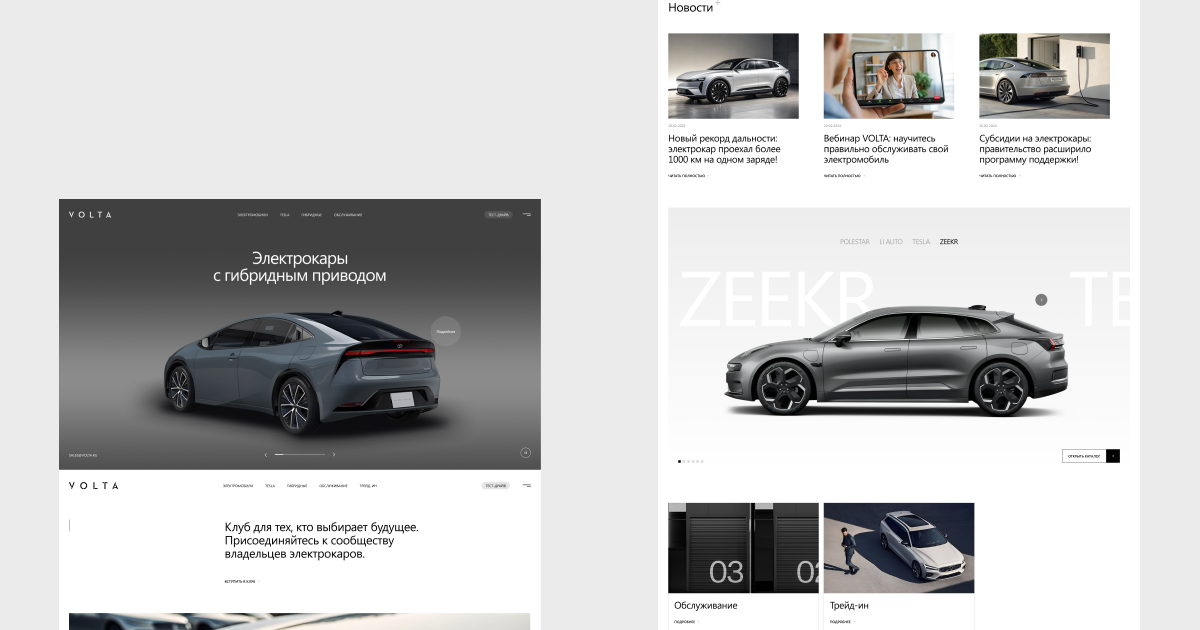Viewport: 1200px width, 630px height.
Task: Select the TESLA brand tab
Action: (x=921, y=242)
